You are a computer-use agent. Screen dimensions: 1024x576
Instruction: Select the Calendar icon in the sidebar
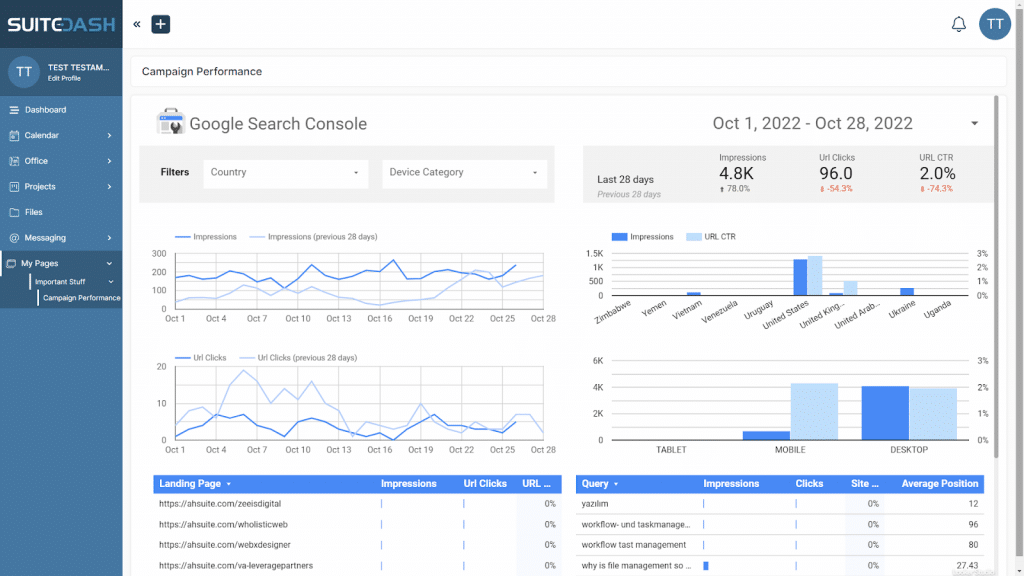(14, 135)
